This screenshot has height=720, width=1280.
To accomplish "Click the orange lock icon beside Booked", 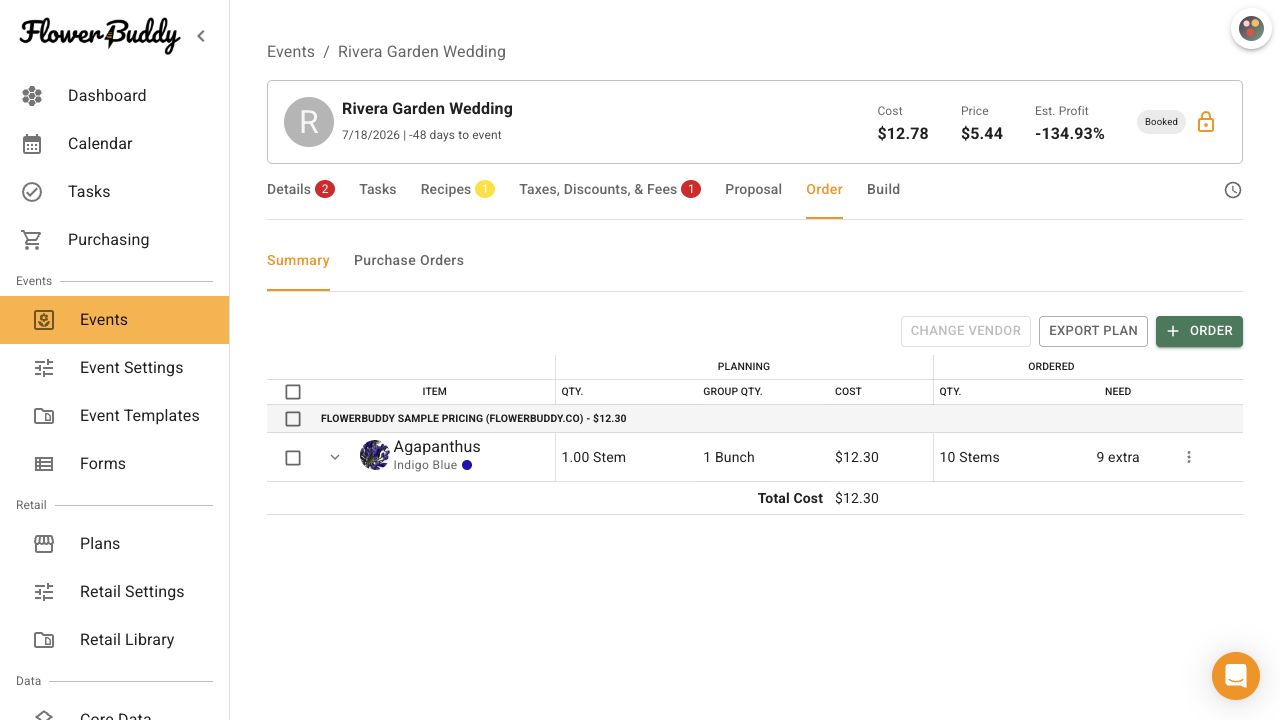I will point(1206,122).
